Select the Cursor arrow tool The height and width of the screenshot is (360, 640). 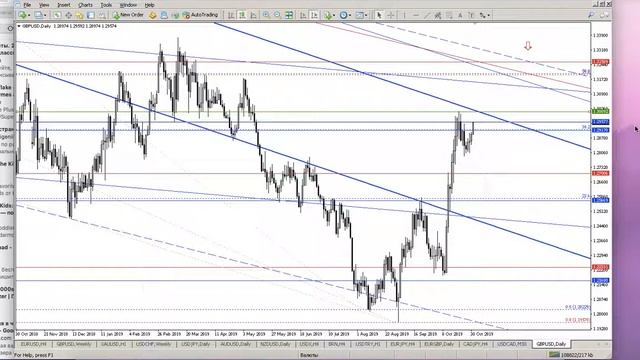point(379,15)
